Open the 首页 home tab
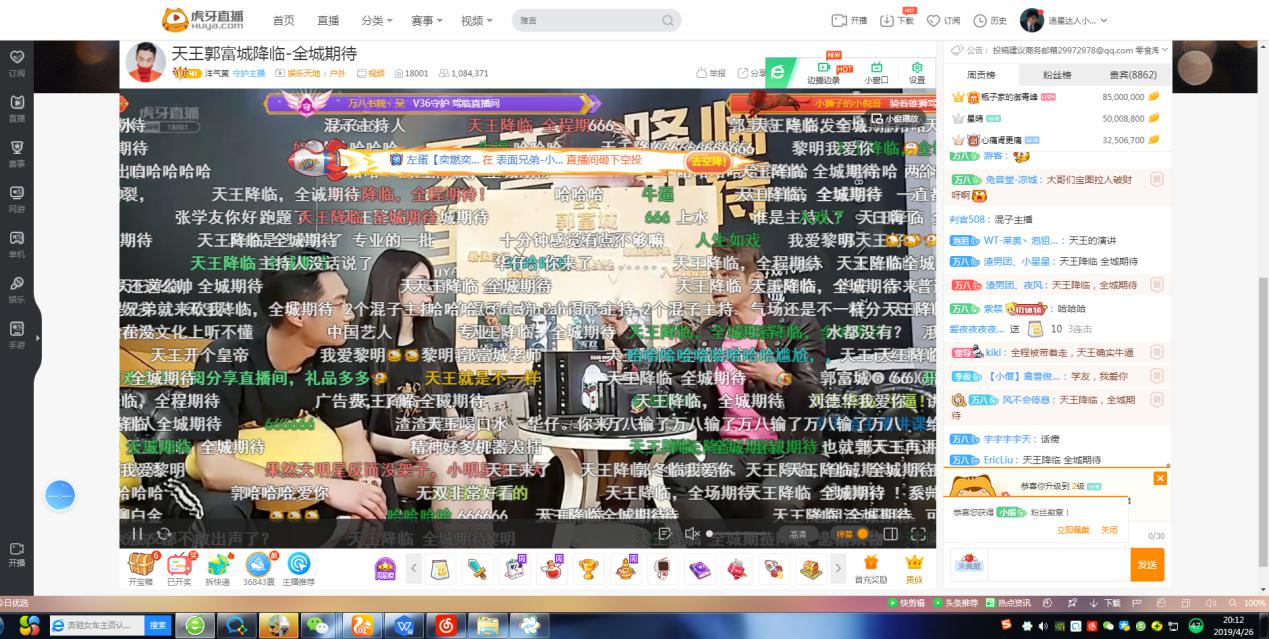Viewport: 1269px width, 639px height. pyautogui.click(x=284, y=21)
